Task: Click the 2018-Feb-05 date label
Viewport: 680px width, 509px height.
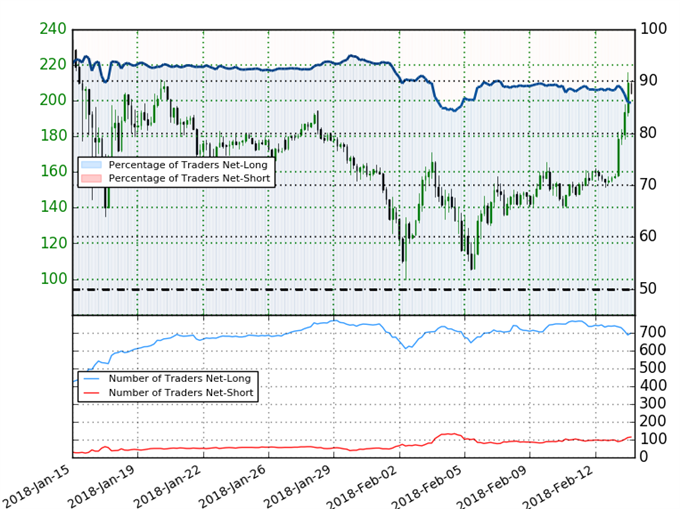Action: pyautogui.click(x=429, y=486)
